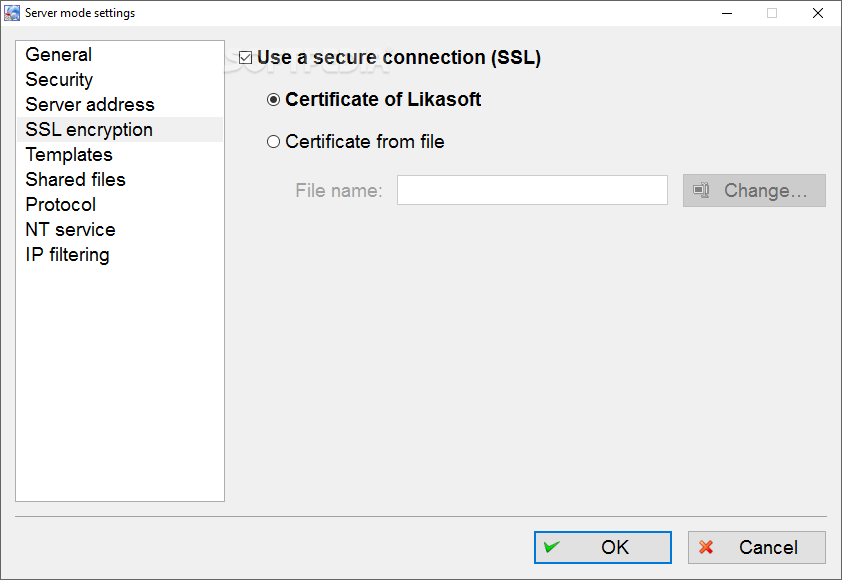This screenshot has width=842, height=580.
Task: Close the Server mode settings window
Action: click(x=817, y=13)
